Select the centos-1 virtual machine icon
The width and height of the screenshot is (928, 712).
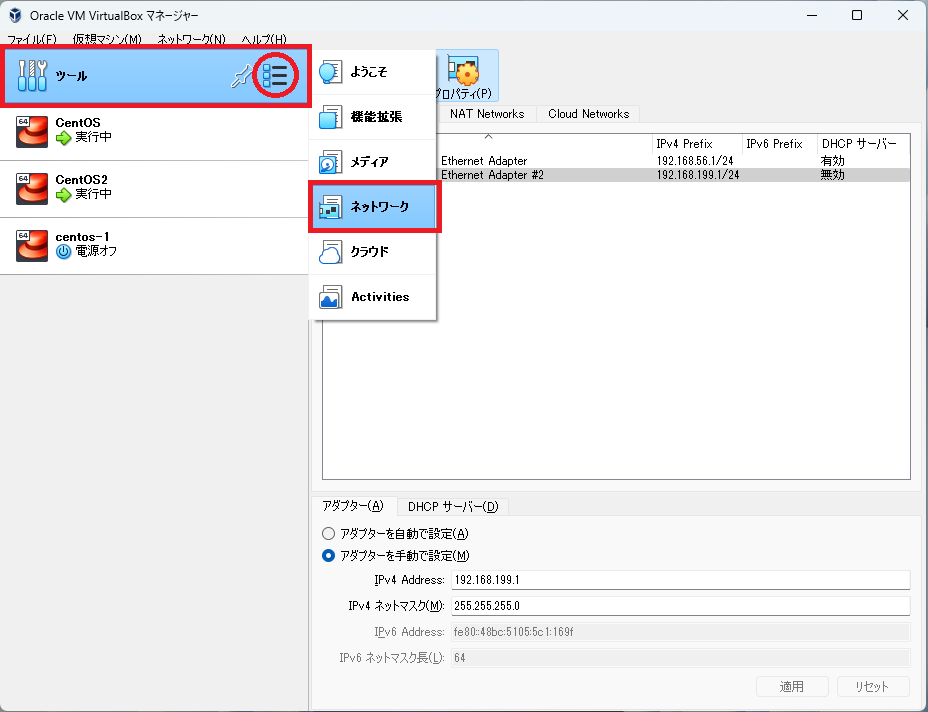point(32,246)
